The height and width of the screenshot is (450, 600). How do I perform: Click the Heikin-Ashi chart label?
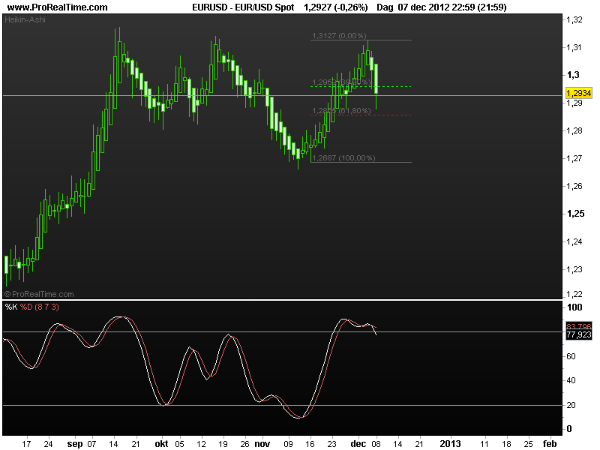24,19
